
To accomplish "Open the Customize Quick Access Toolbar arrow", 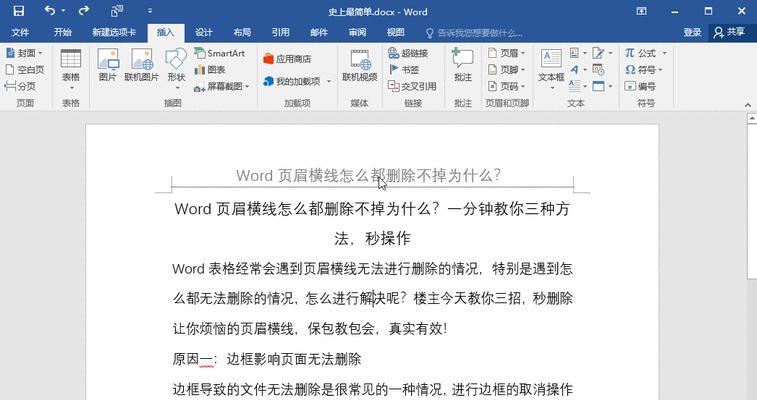I will click(150, 11).
